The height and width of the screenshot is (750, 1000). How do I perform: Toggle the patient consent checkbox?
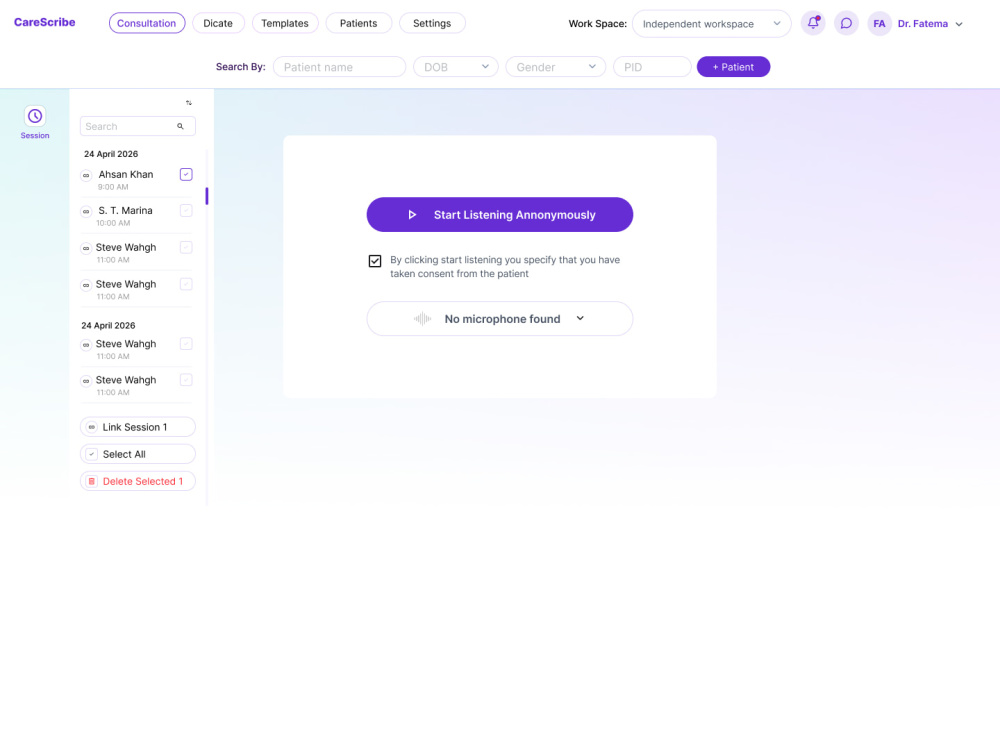375,261
